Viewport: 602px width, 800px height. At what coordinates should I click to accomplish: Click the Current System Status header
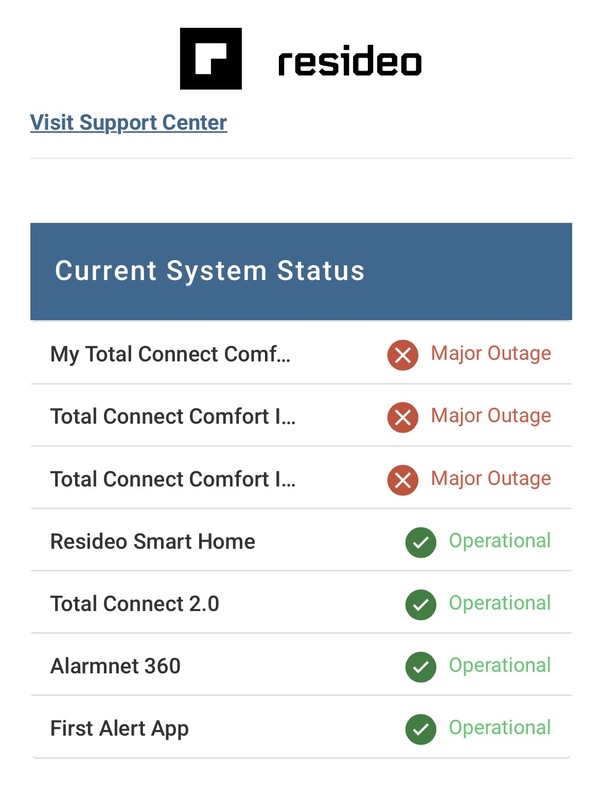[x=210, y=271]
